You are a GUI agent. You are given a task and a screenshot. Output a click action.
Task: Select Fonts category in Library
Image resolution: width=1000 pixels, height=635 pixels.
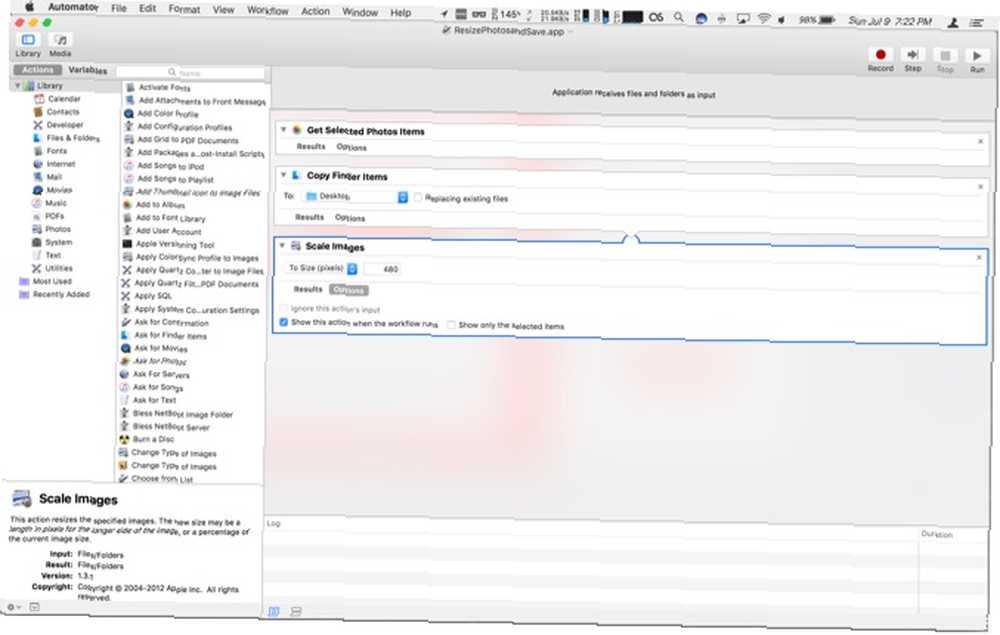tap(56, 151)
